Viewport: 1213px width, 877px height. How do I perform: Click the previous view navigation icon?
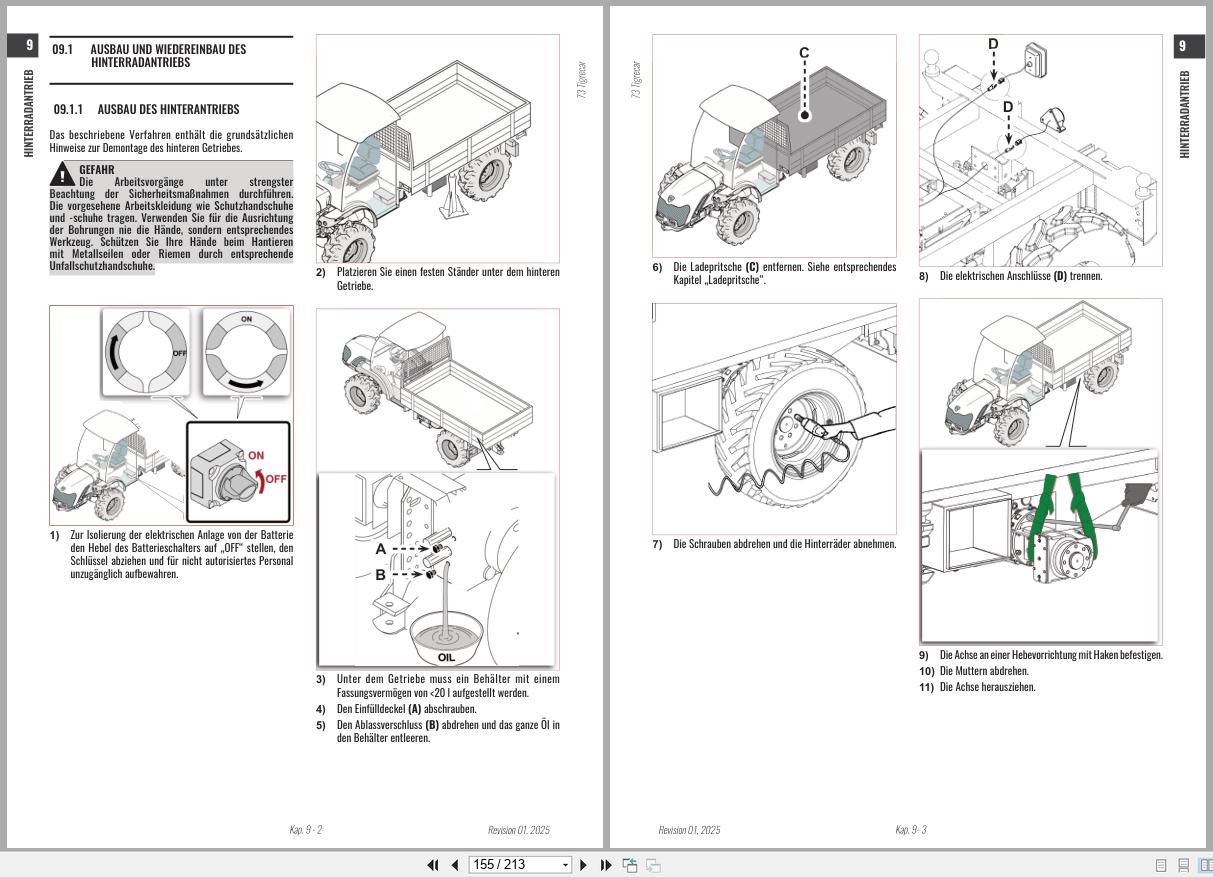pyautogui.click(x=630, y=865)
